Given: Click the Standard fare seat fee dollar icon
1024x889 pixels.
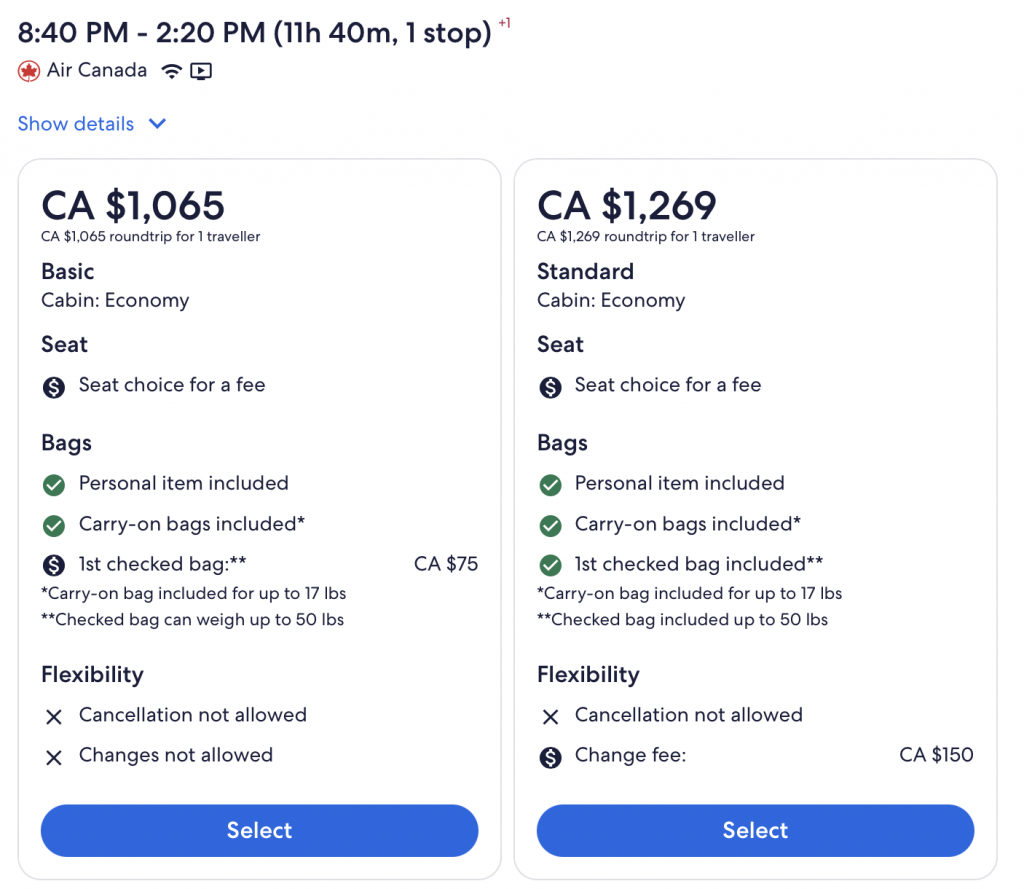Looking at the screenshot, I should pyautogui.click(x=550, y=387).
